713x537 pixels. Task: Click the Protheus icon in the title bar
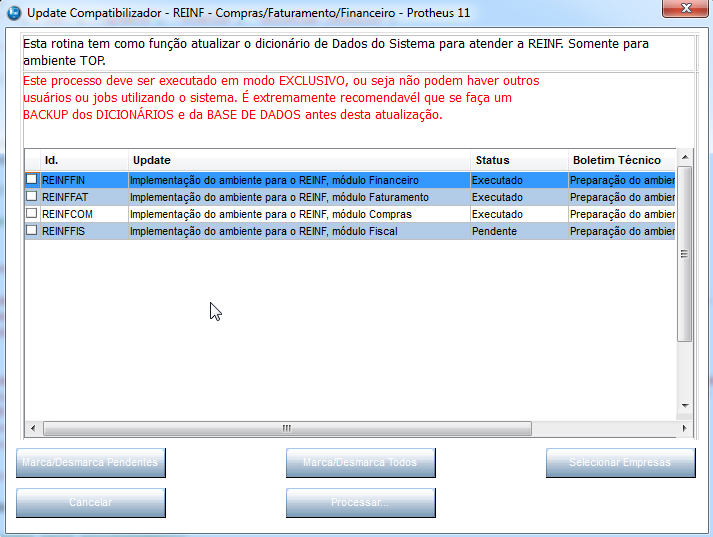point(14,13)
